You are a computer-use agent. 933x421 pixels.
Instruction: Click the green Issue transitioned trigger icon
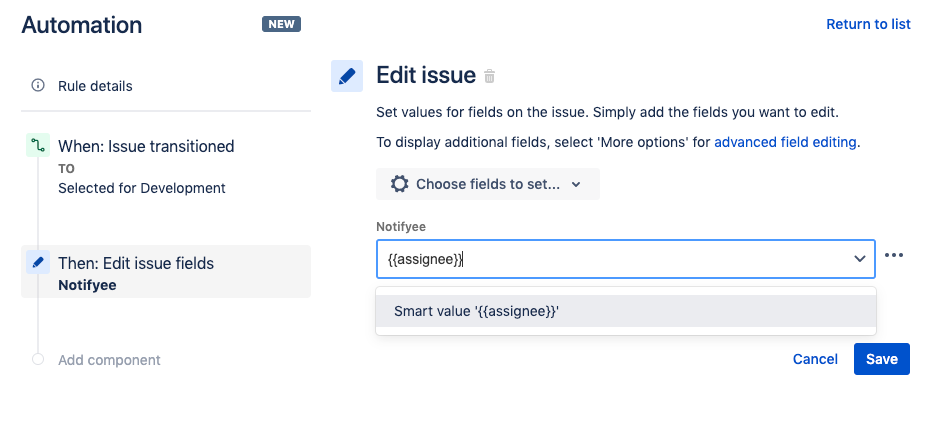(x=38, y=146)
